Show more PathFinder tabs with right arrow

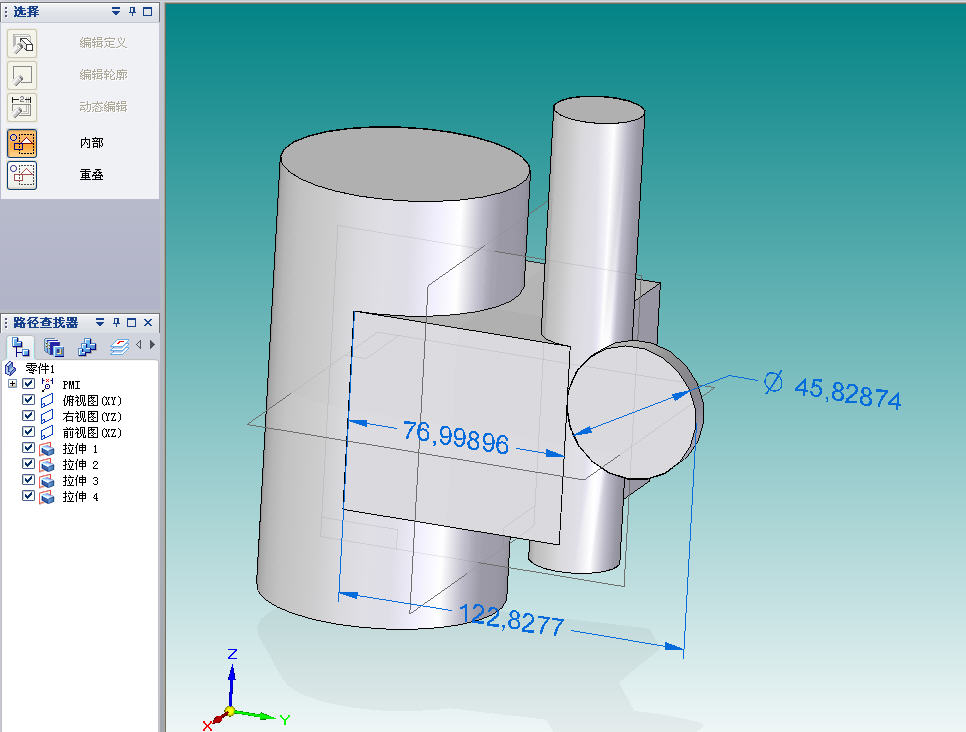point(152,345)
